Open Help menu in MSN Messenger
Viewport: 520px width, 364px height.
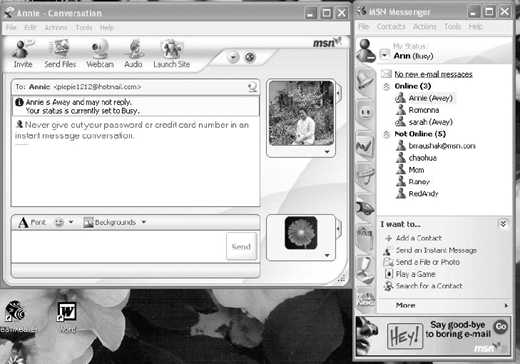[x=476, y=27]
